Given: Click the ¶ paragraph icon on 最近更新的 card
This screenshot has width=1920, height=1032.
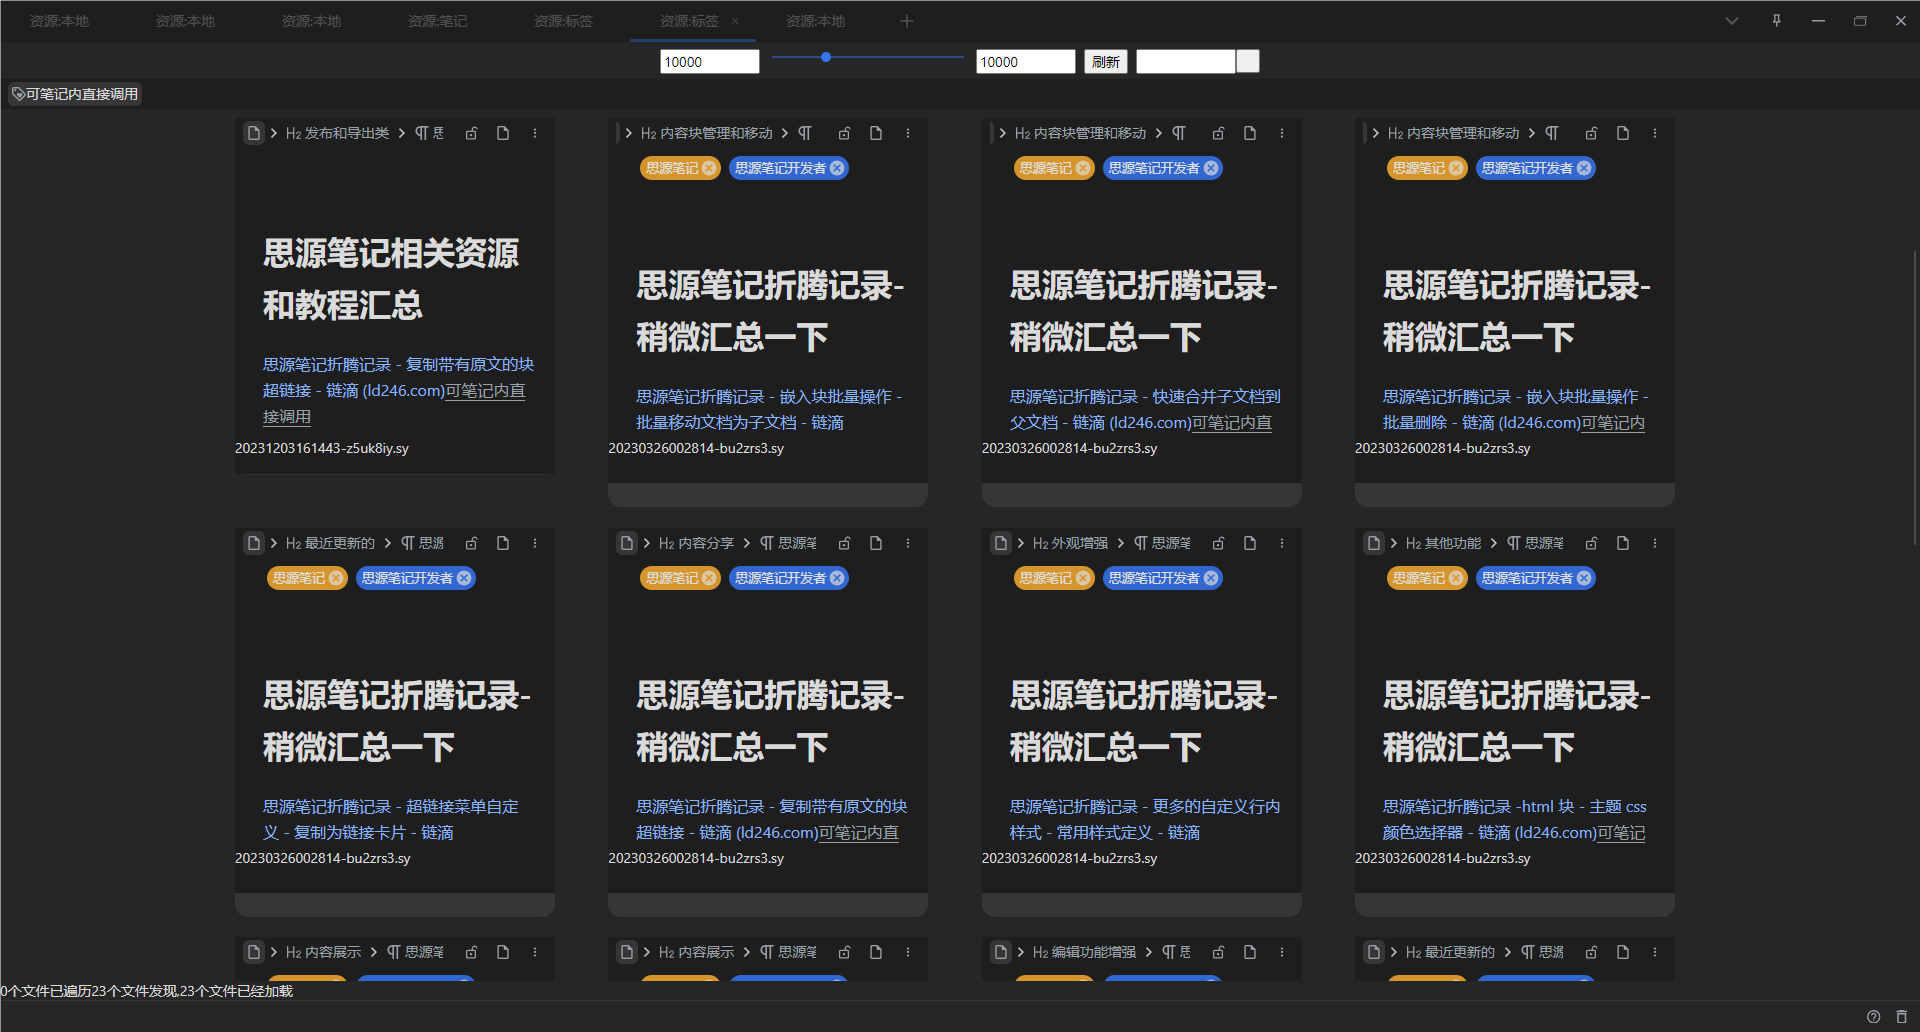Looking at the screenshot, I should pyautogui.click(x=406, y=542).
